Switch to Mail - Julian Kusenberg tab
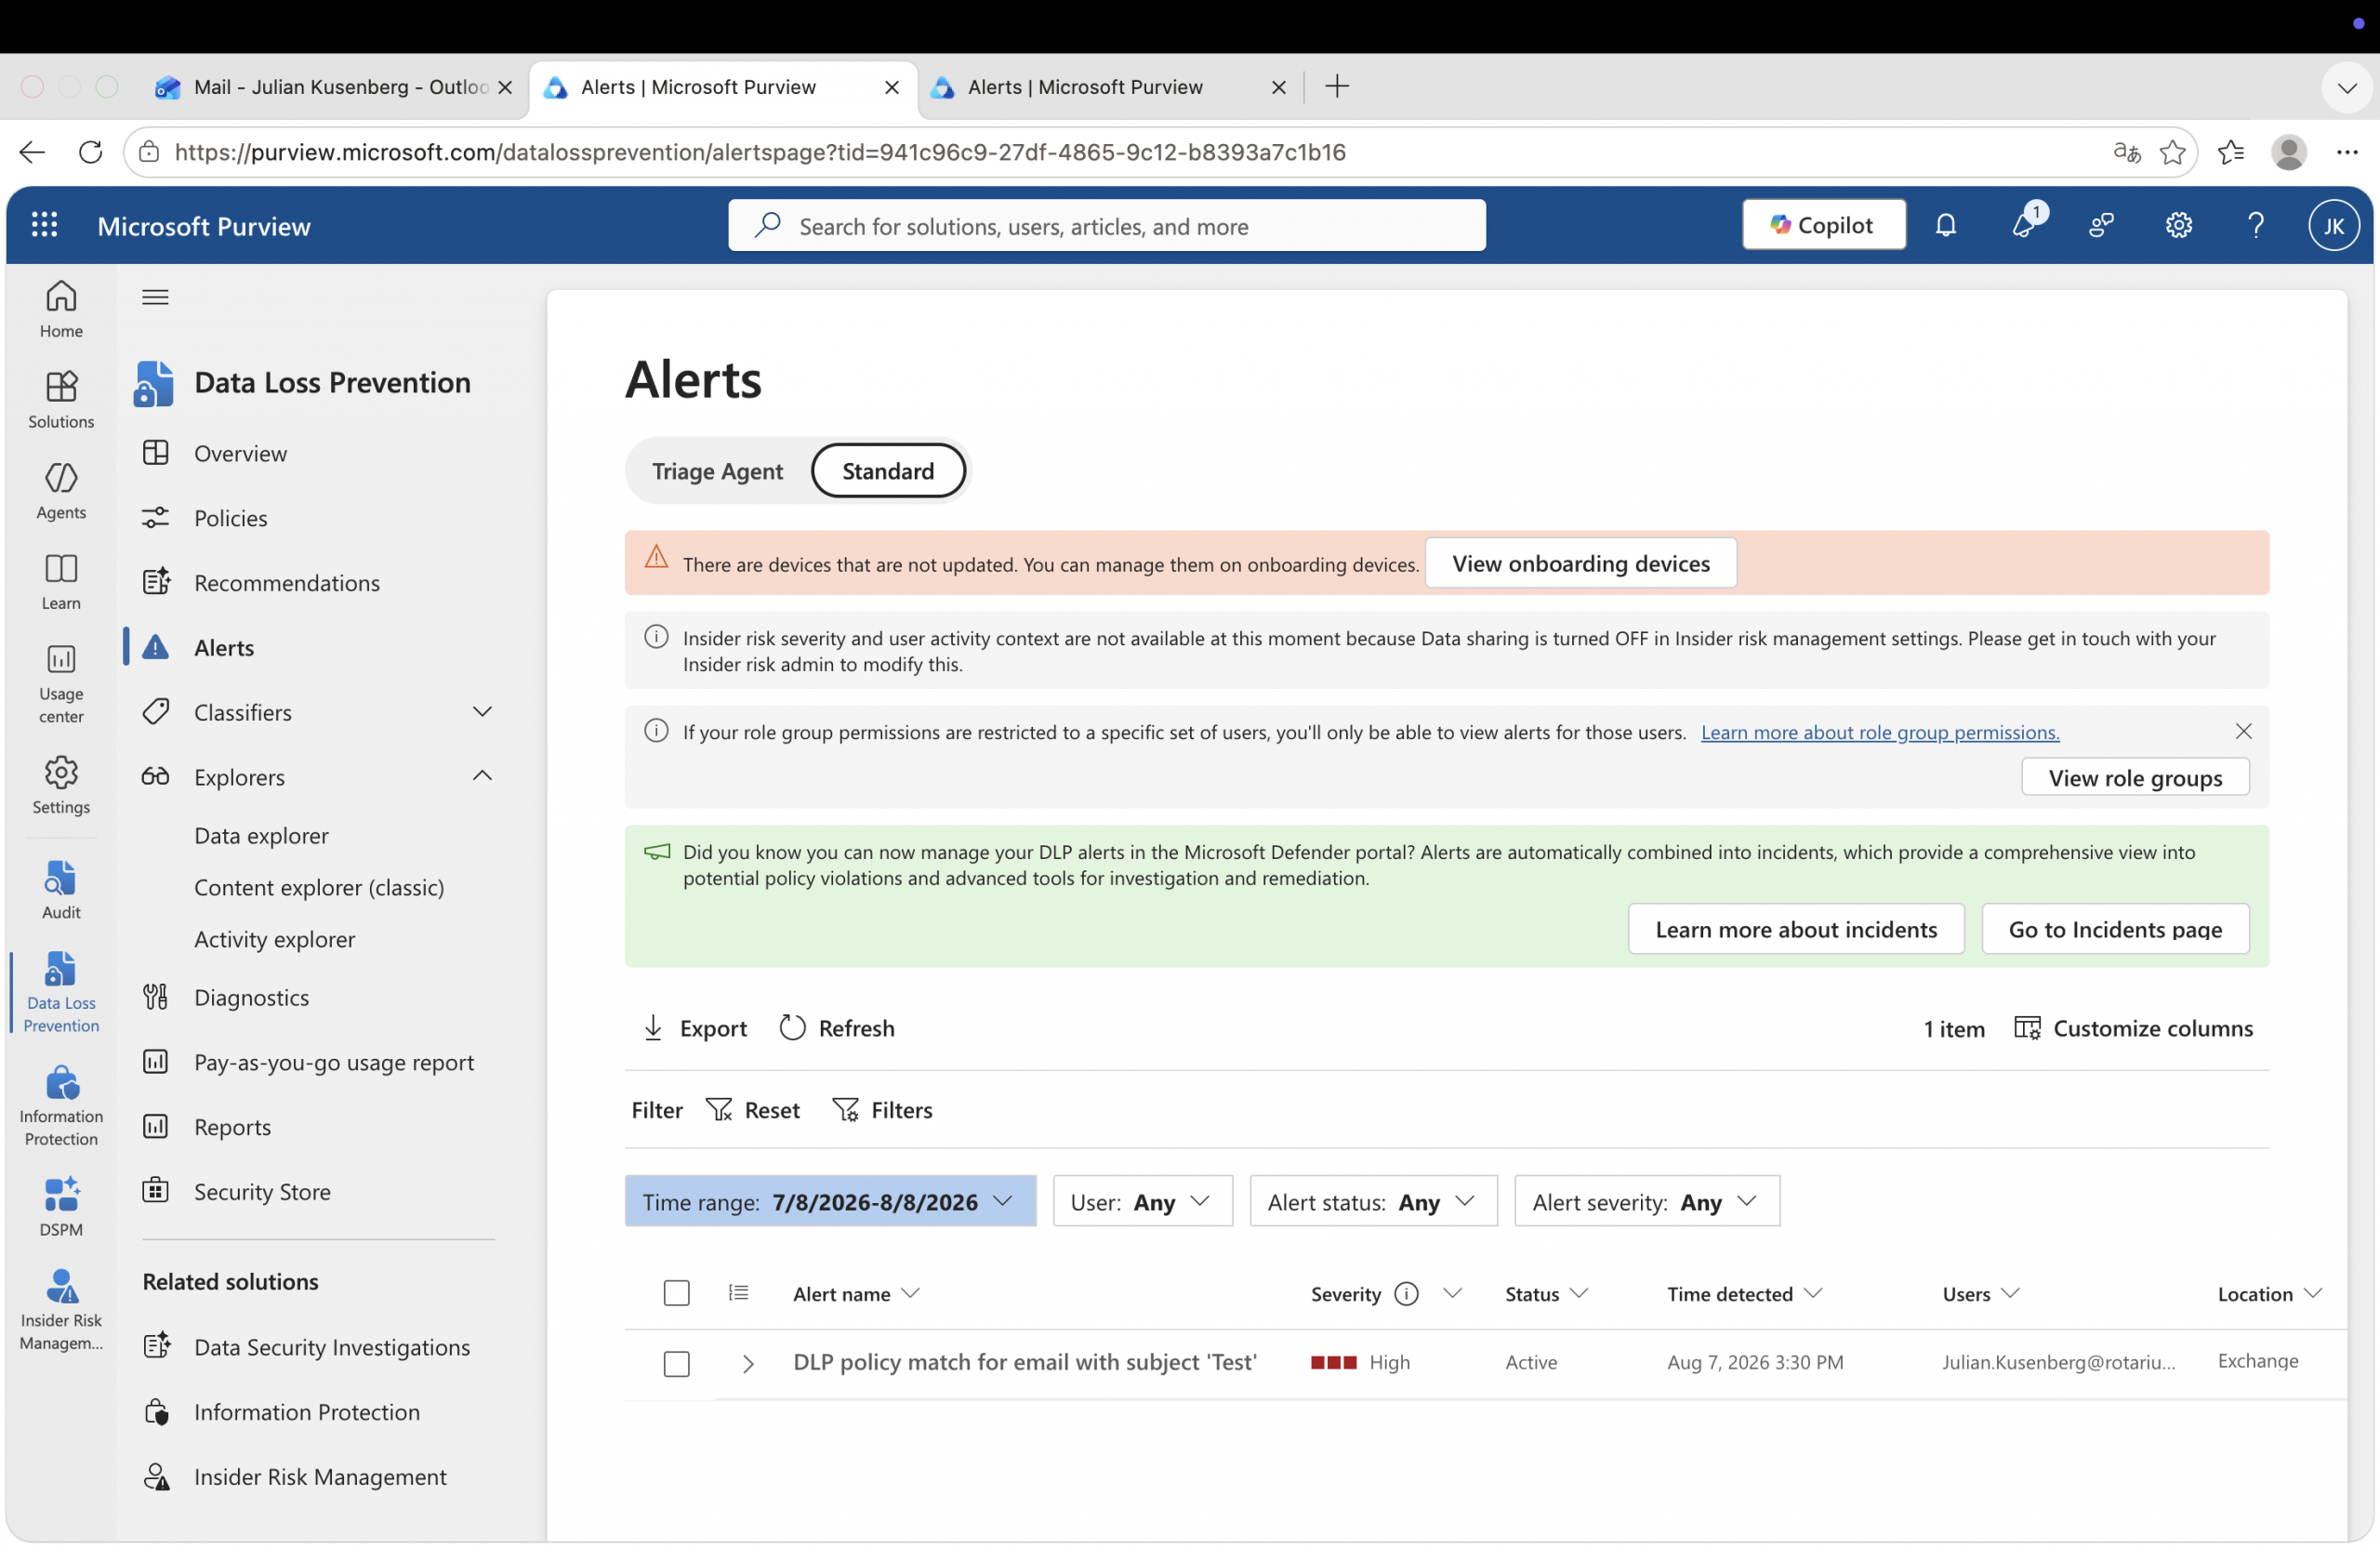 (x=333, y=87)
